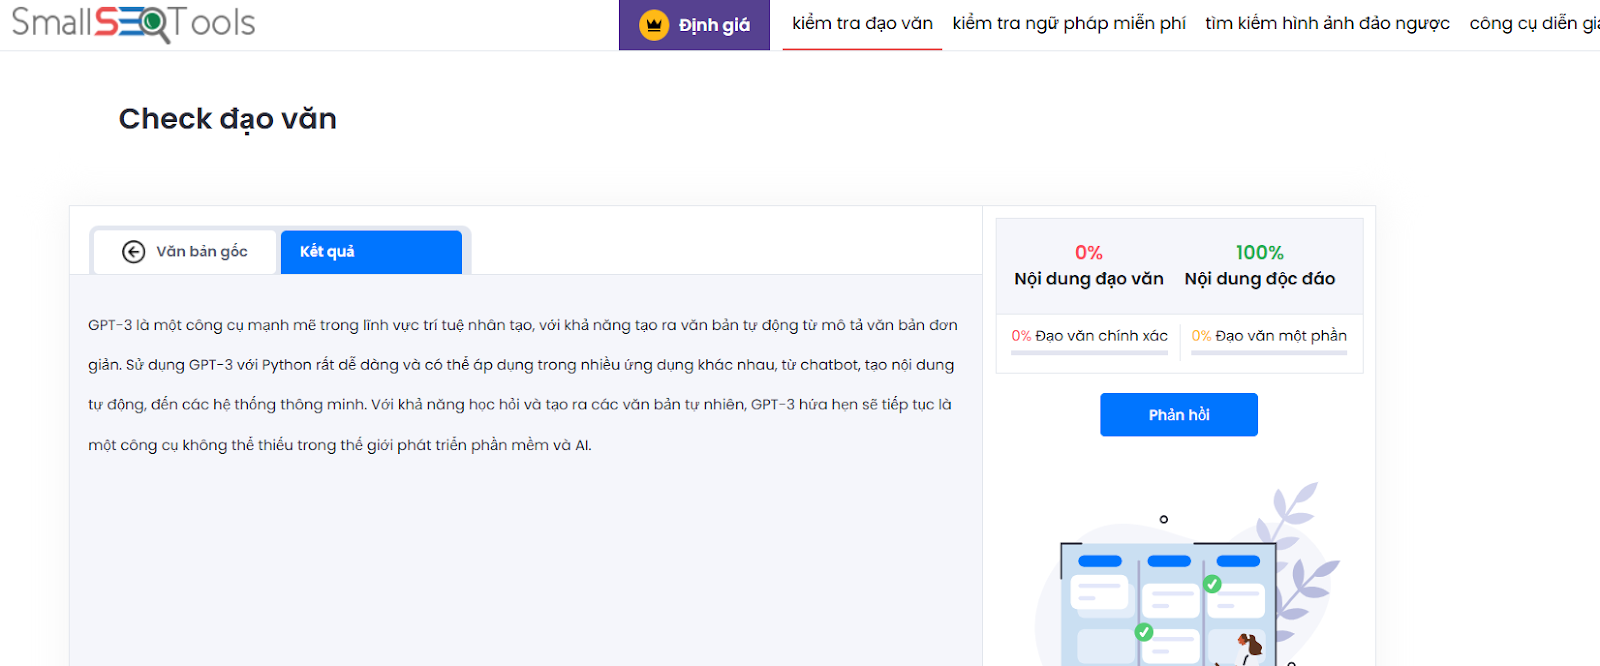Click the Check đạo văn heading
1600x666 pixels.
tap(228, 119)
